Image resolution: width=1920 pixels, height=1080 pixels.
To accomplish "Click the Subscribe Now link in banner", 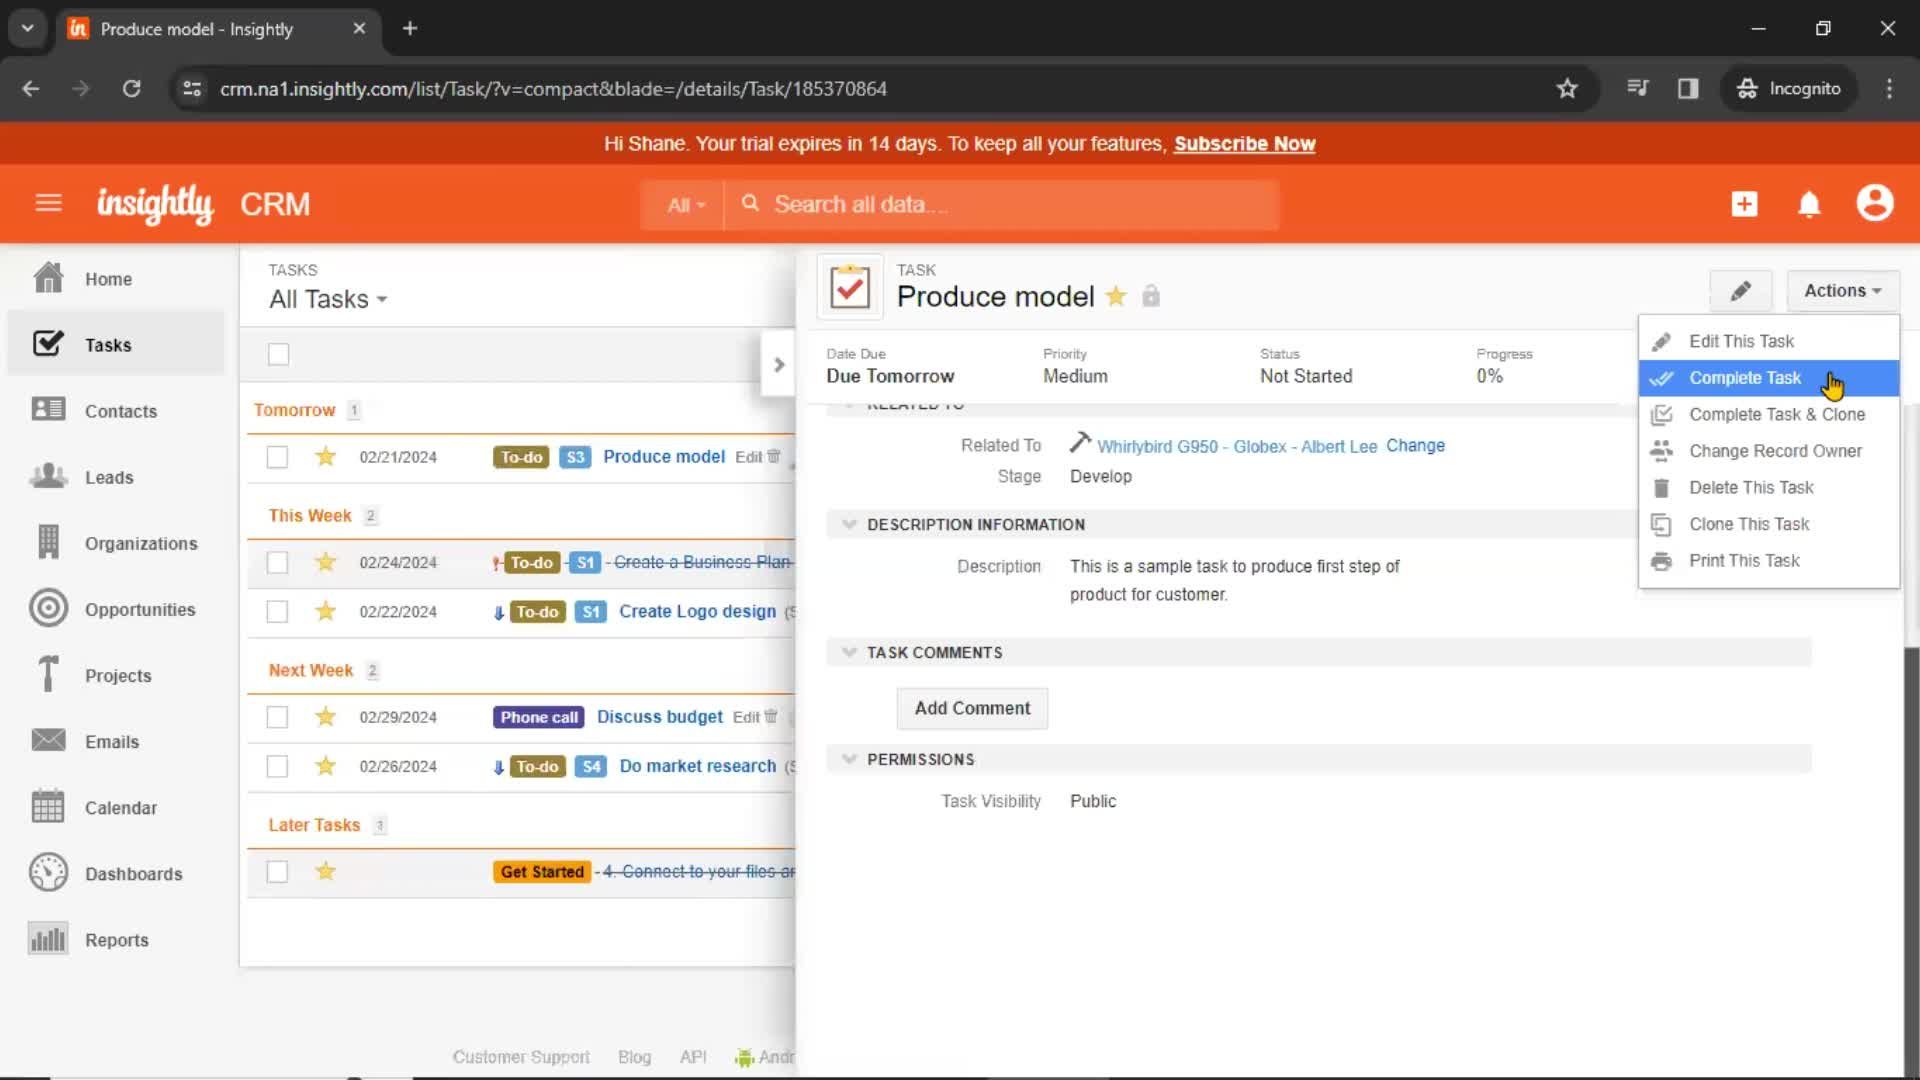I will pos(1245,142).
